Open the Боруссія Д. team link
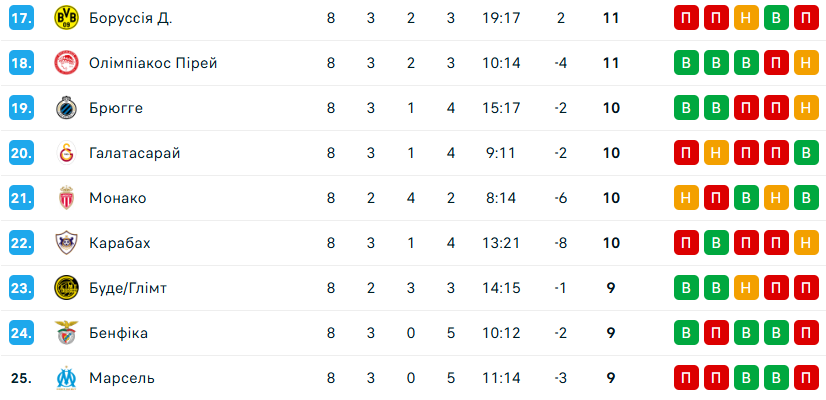The image size is (826, 400). coord(130,19)
